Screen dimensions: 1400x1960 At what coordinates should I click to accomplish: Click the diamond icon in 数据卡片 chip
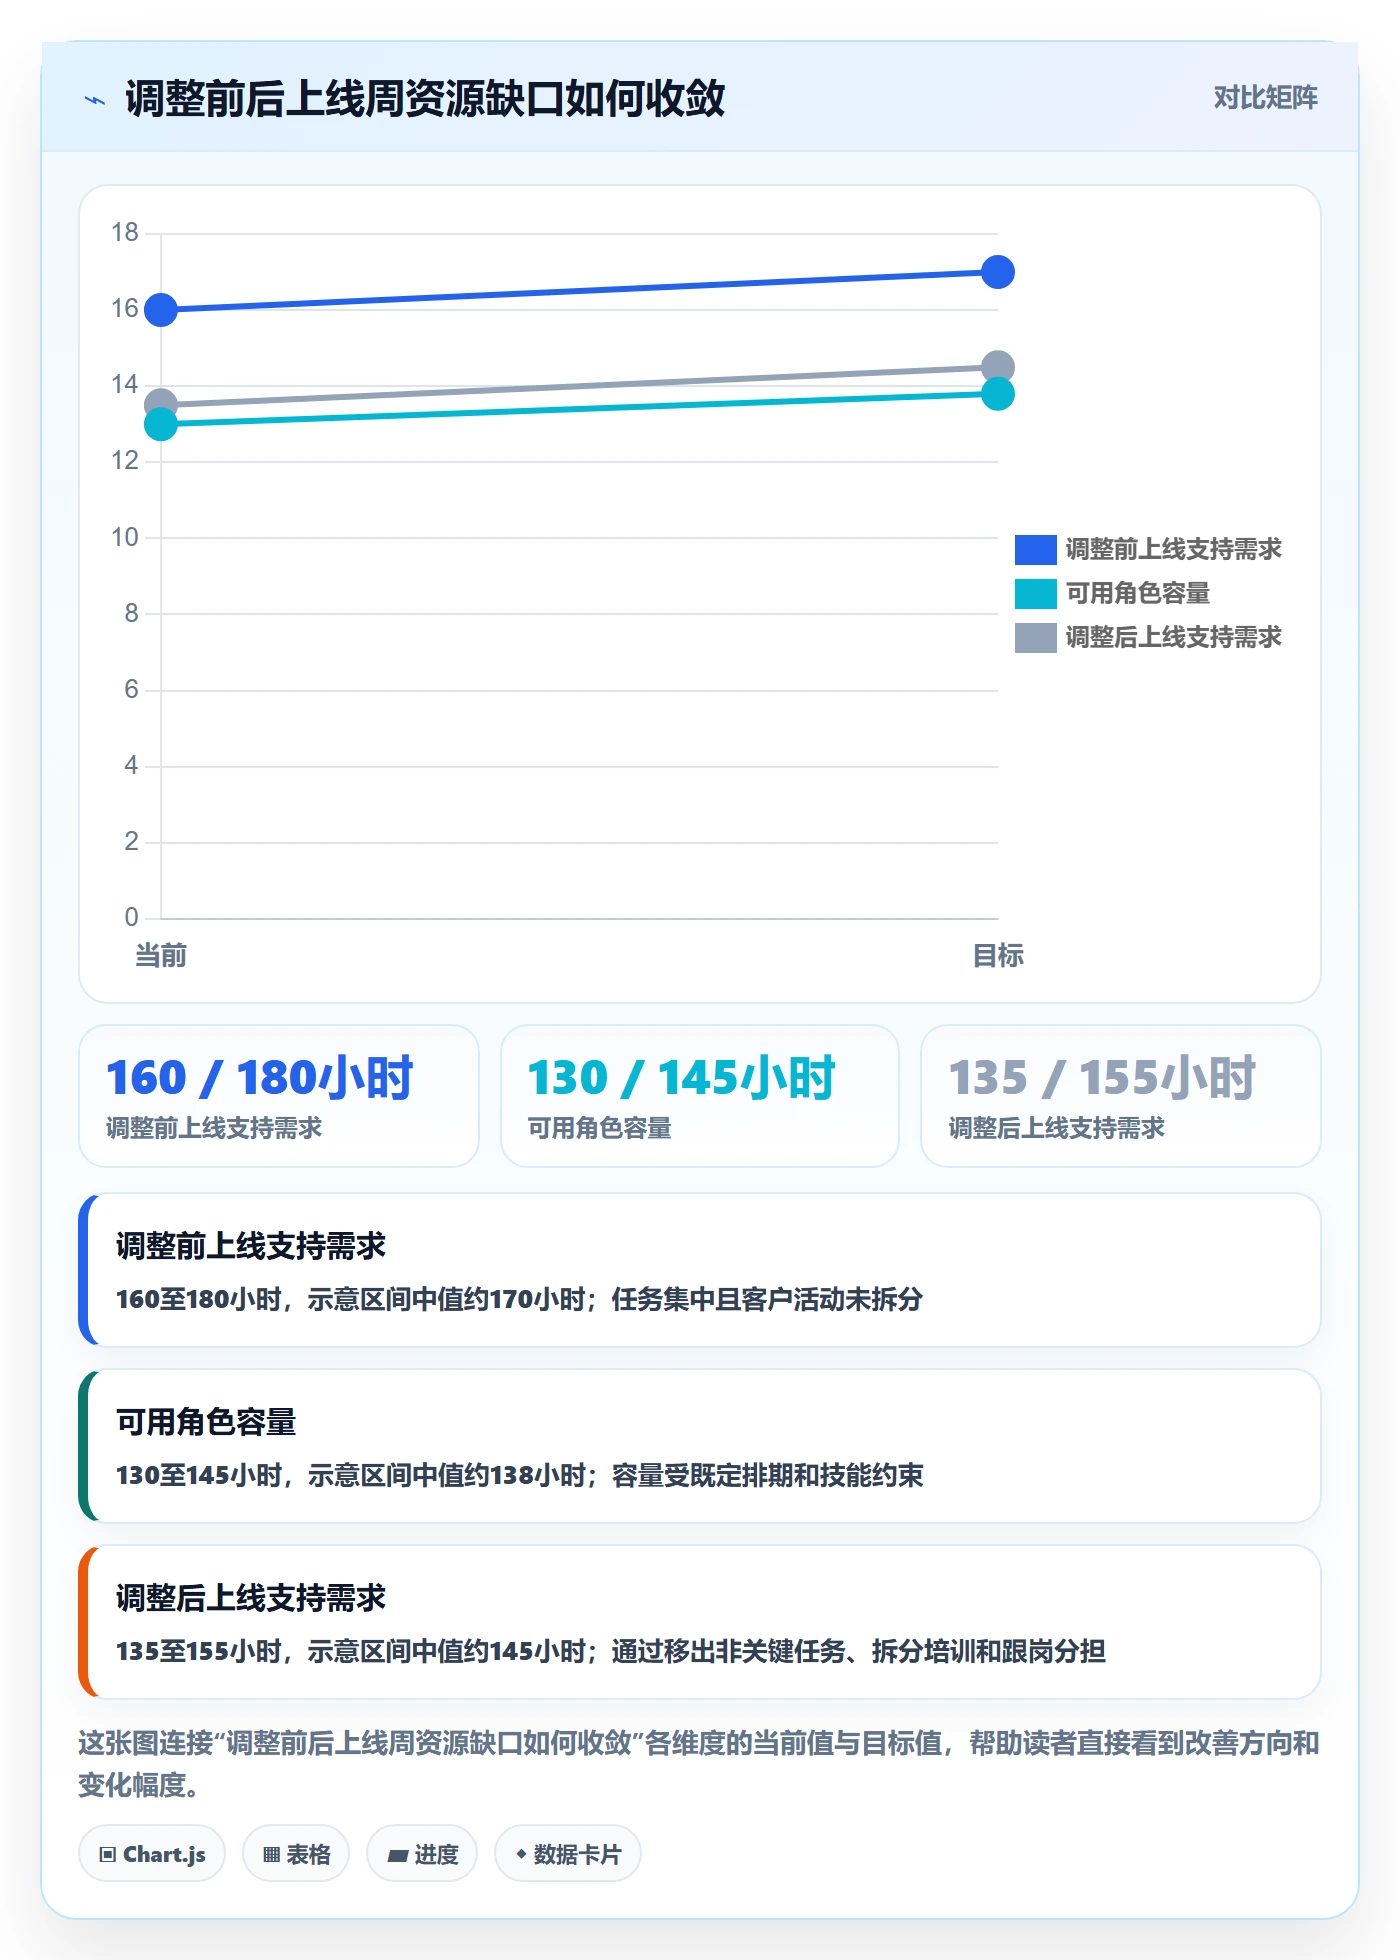(x=521, y=1854)
